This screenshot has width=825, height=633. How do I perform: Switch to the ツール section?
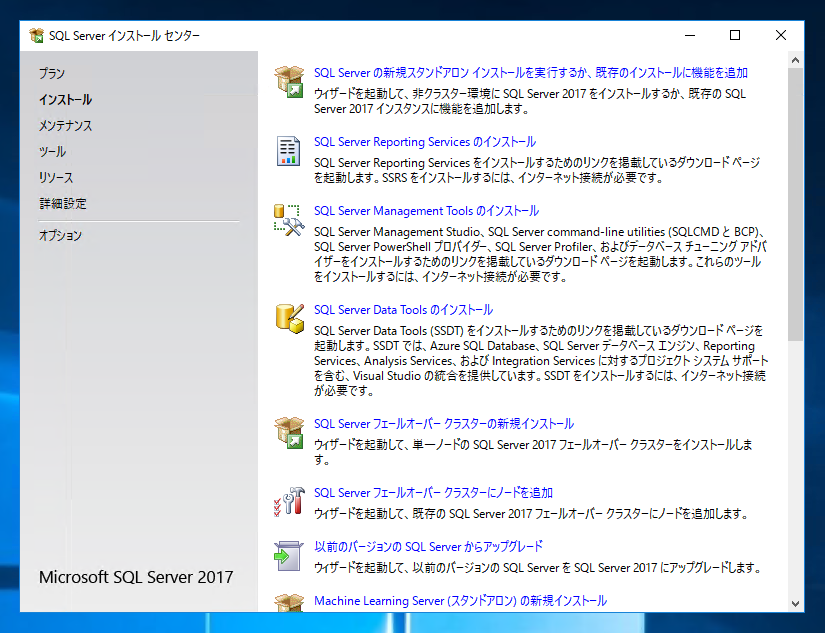pos(52,152)
